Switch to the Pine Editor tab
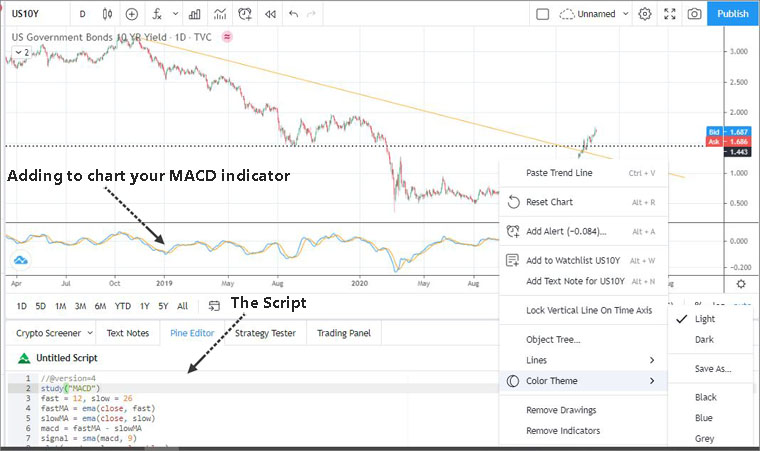The image size is (760, 451). pos(192,333)
